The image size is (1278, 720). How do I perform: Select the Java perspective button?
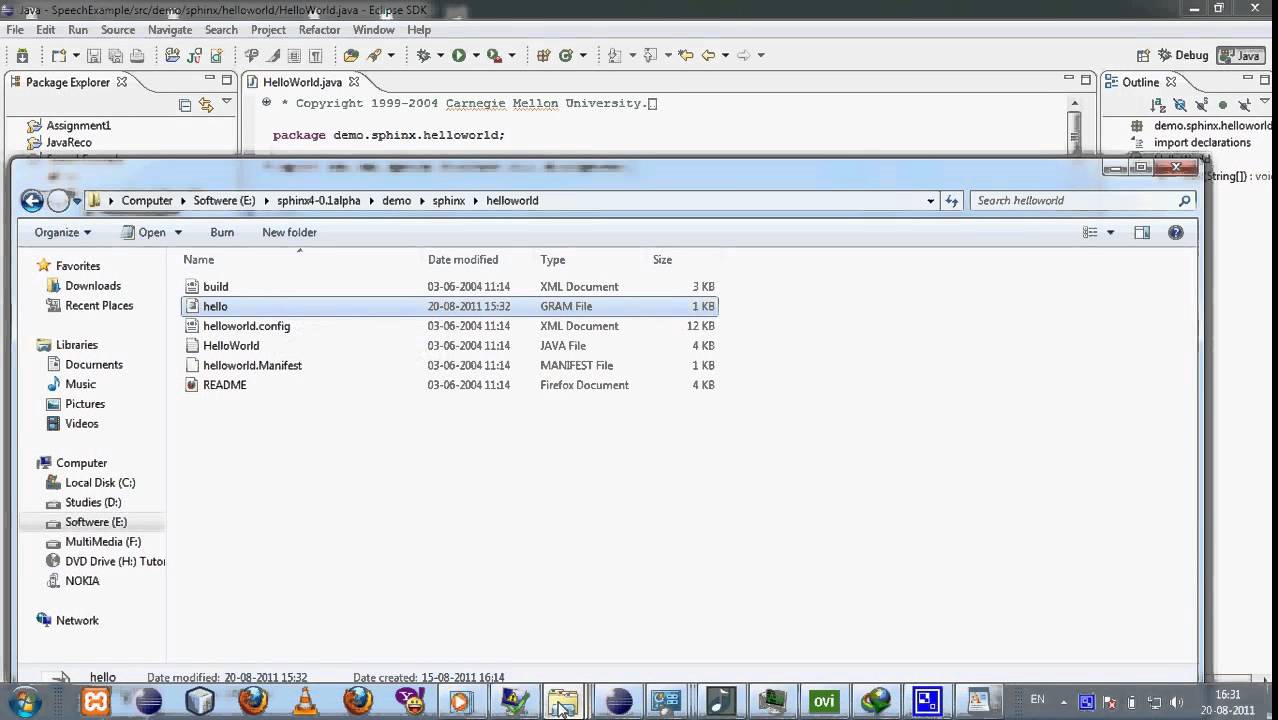click(x=1240, y=56)
